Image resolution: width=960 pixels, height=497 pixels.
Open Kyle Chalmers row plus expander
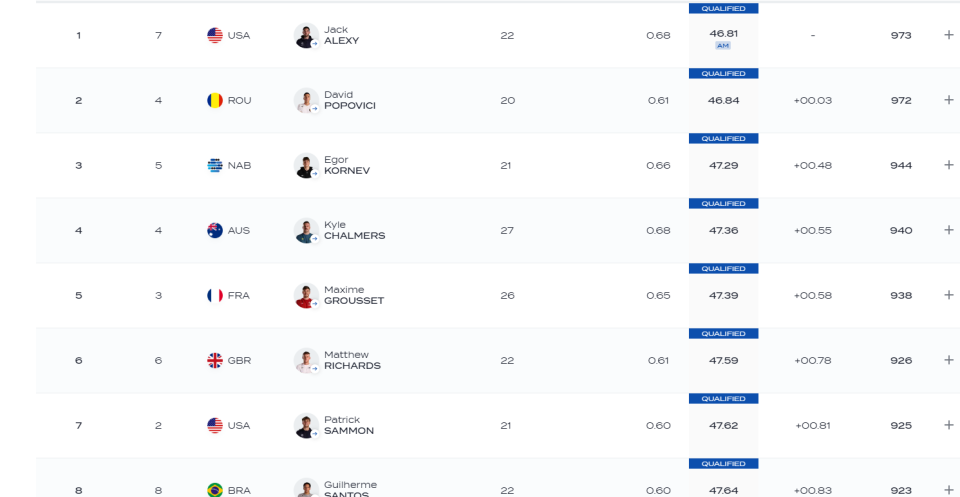948,230
